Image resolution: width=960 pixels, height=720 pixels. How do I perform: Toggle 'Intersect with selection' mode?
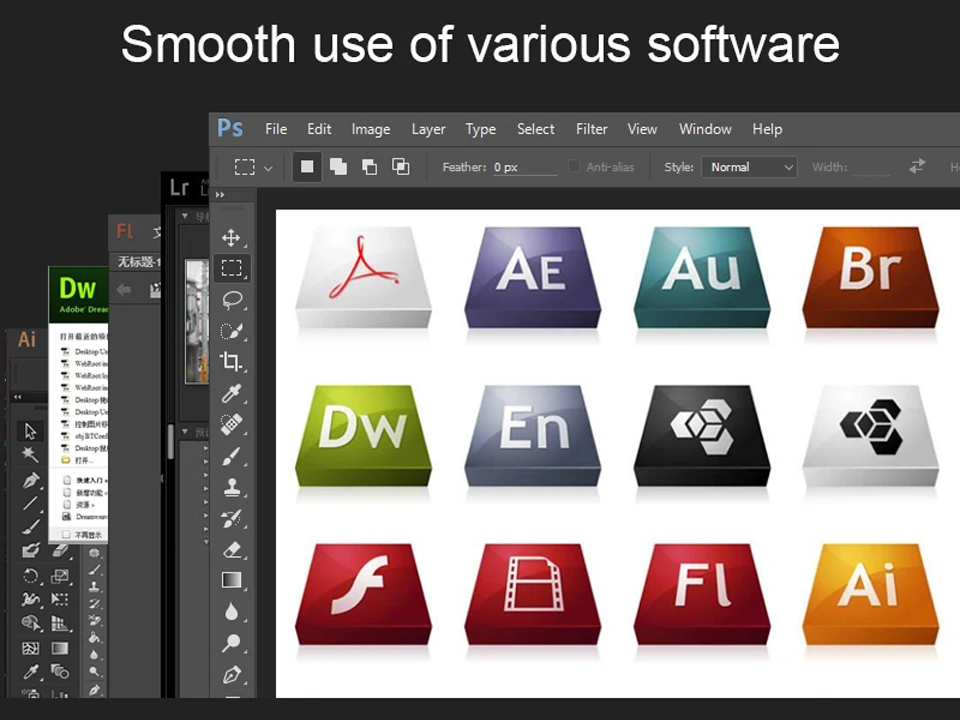tap(400, 167)
